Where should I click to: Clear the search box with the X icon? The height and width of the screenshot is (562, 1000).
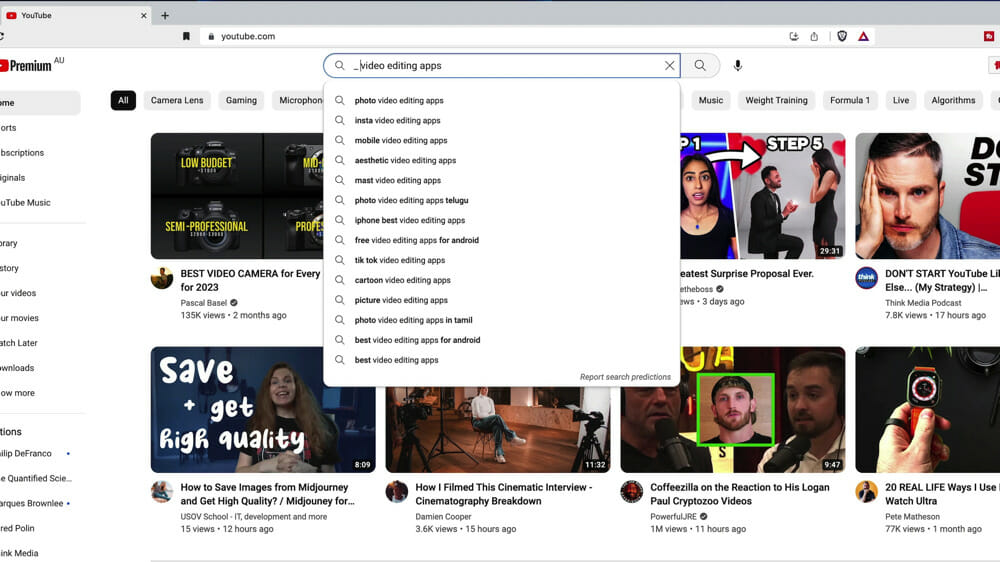click(669, 66)
